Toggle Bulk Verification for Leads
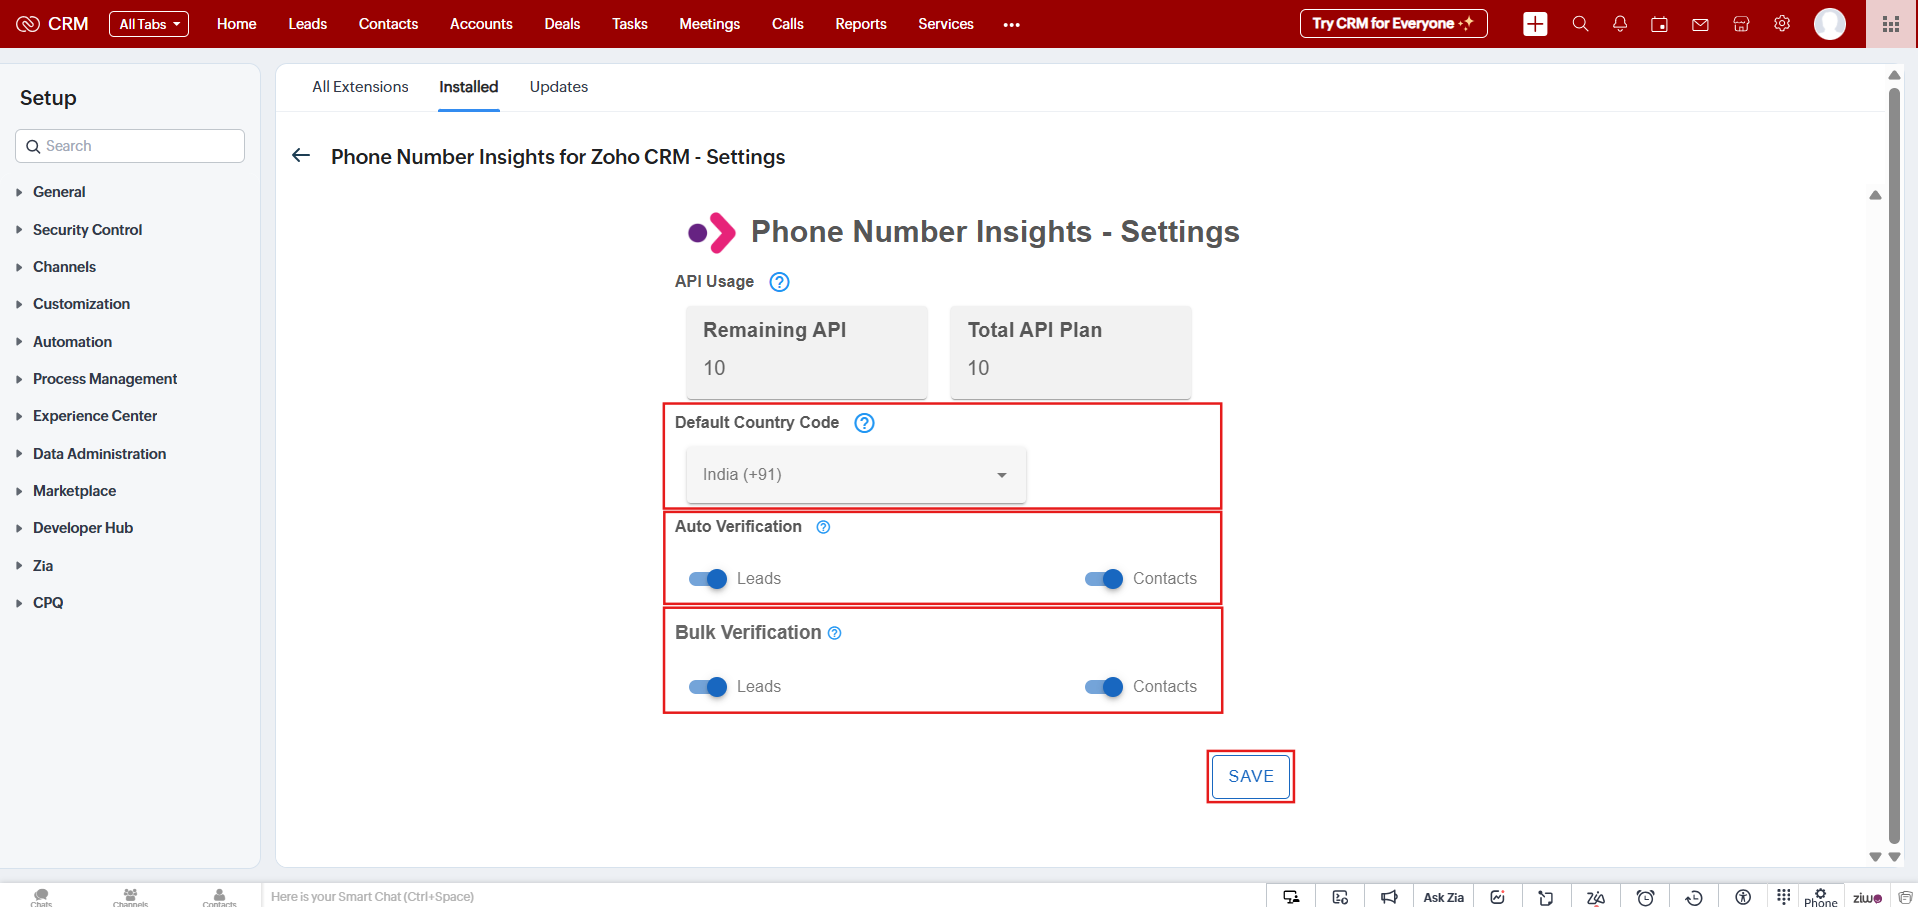This screenshot has height=907, width=1918. pos(708,687)
